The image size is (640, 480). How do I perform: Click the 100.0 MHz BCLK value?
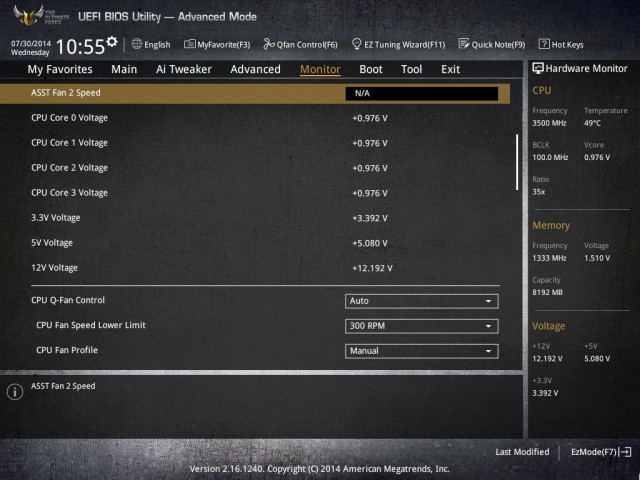pyautogui.click(x=550, y=157)
